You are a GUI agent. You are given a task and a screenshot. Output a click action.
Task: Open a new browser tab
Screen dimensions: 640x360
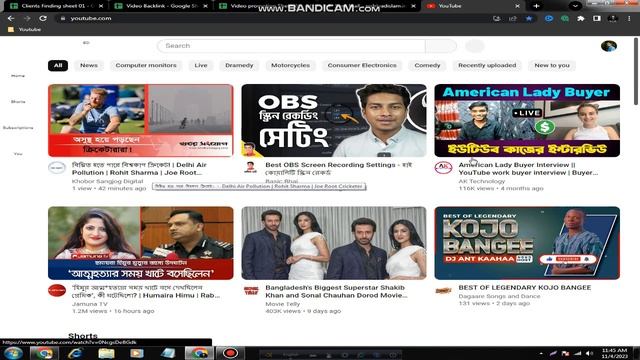[536, 6]
